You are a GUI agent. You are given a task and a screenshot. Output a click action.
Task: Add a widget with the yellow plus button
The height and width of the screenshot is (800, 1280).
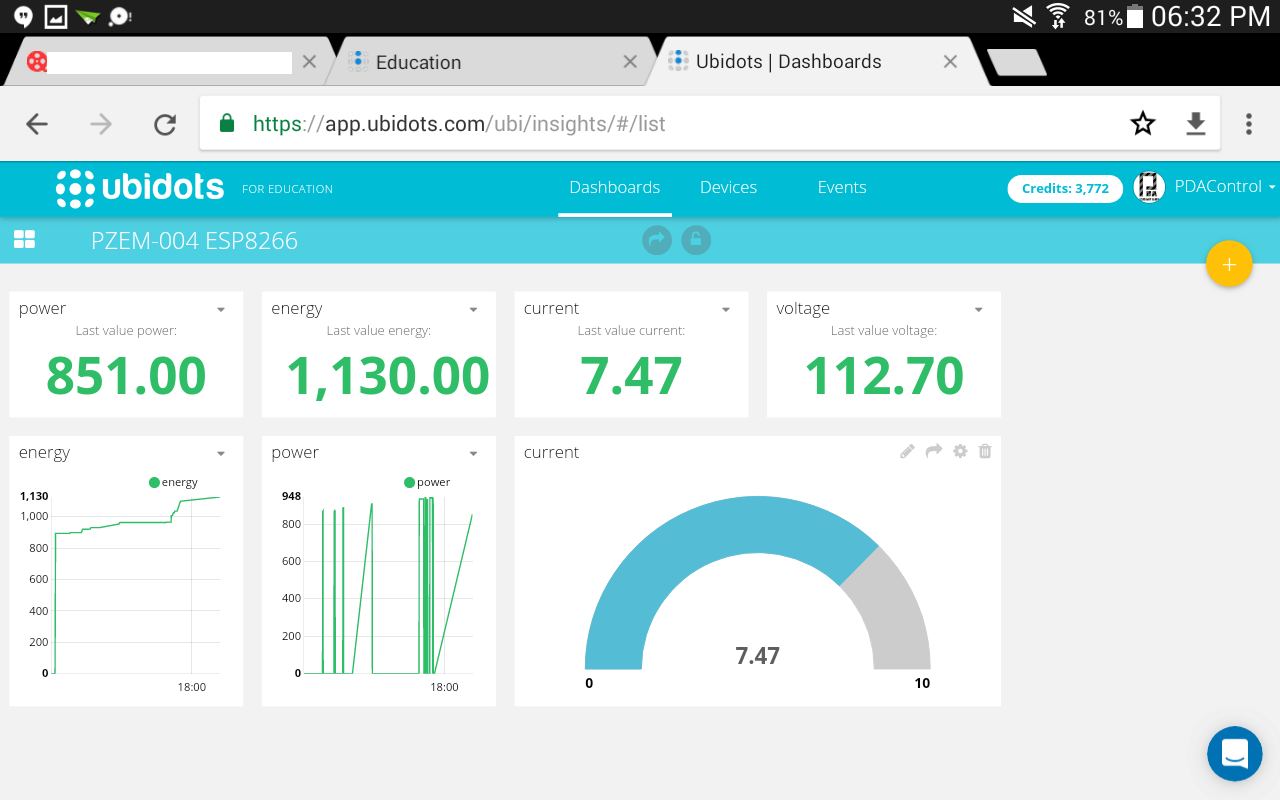(x=1229, y=264)
